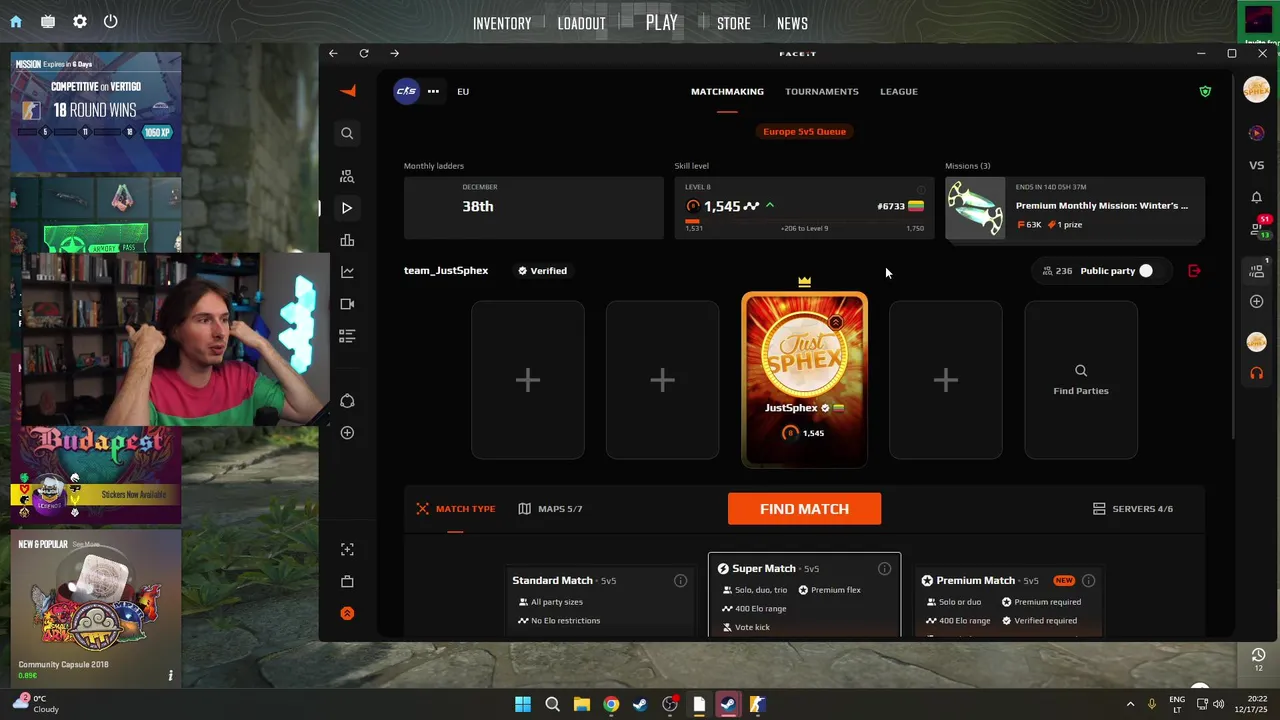
Task: Open the shop bag icon in sidebar
Action: click(x=347, y=581)
